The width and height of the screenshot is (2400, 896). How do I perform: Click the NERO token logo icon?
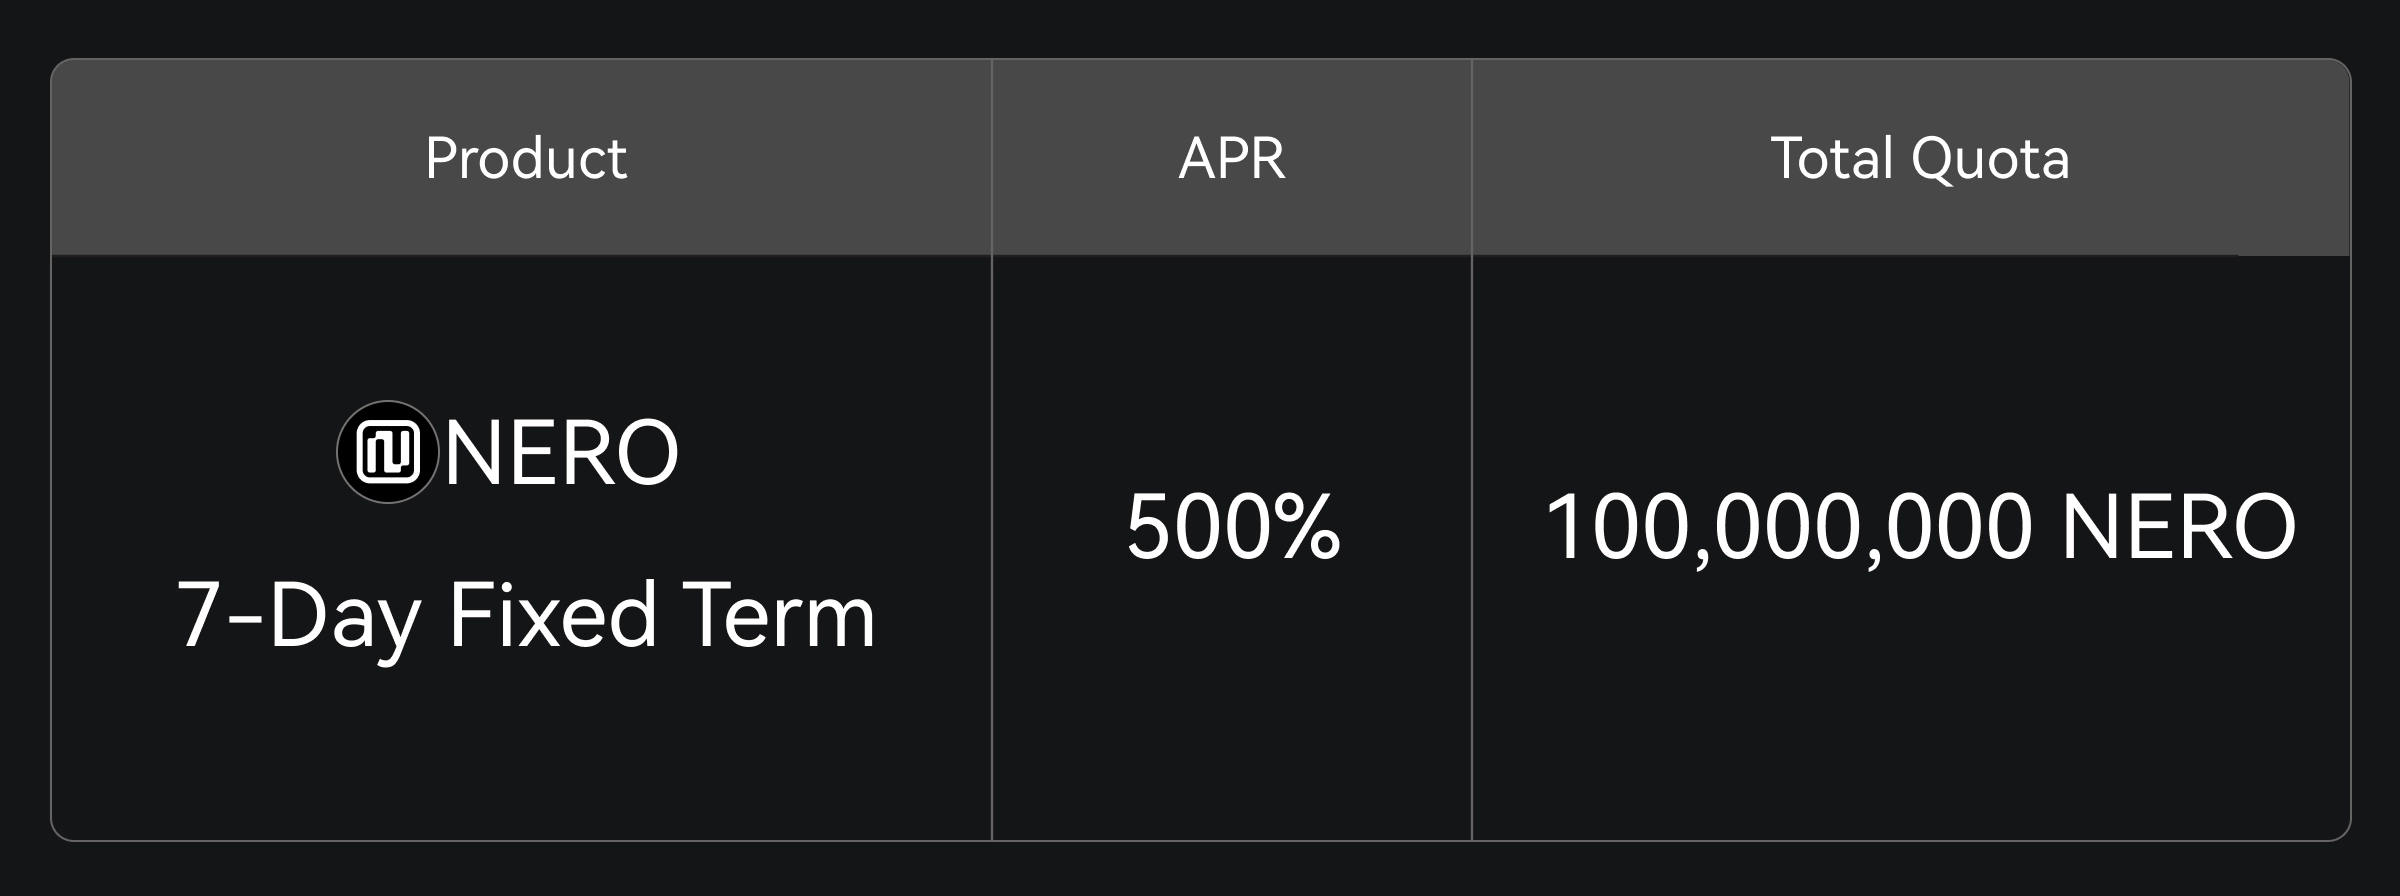388,452
